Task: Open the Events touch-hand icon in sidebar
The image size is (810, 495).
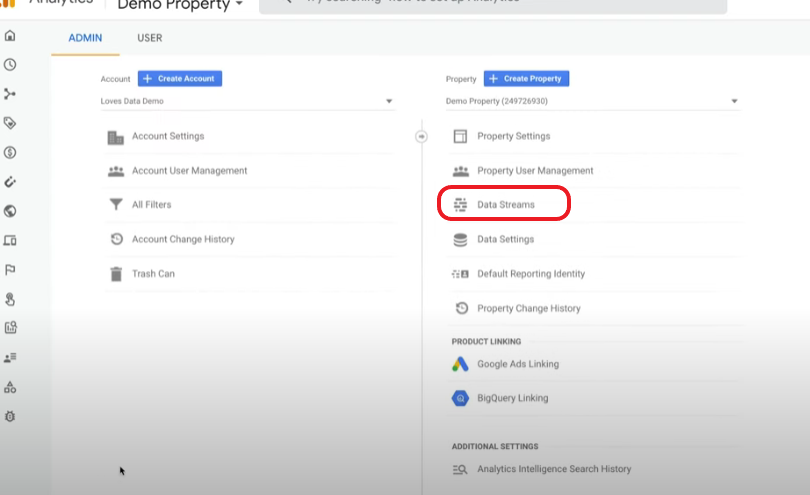Action: tap(10, 299)
